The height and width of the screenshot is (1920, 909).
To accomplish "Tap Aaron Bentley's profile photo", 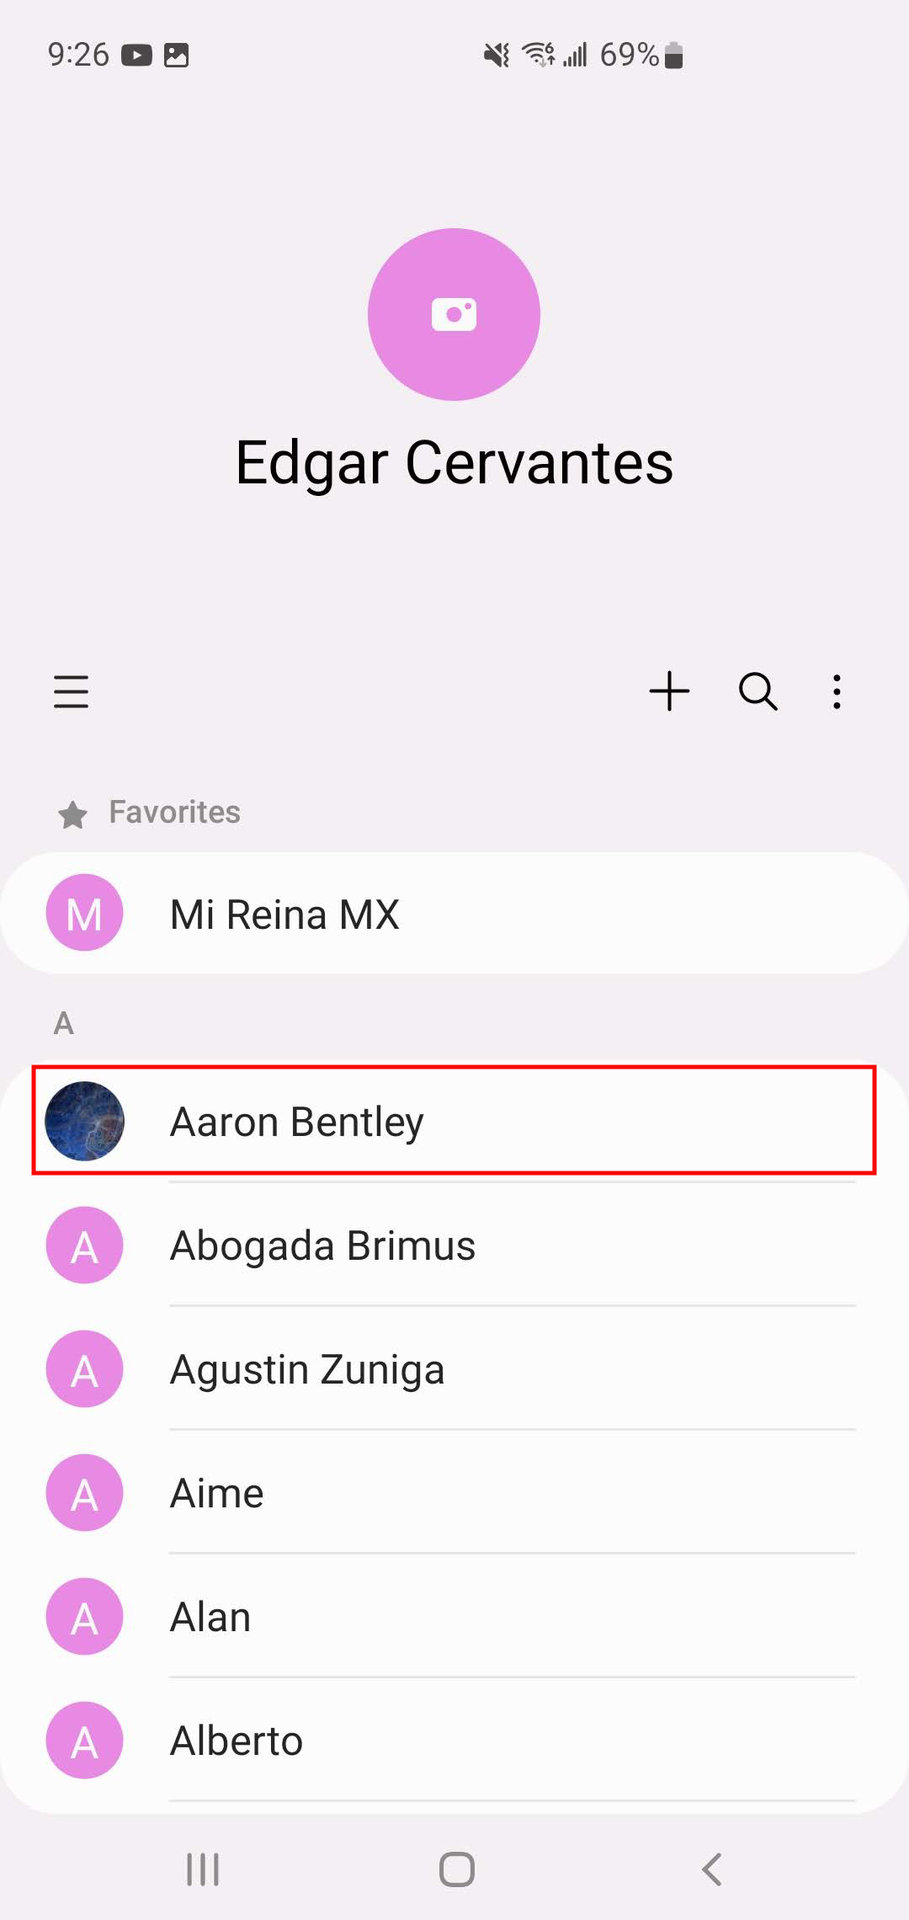I will tap(85, 1121).
